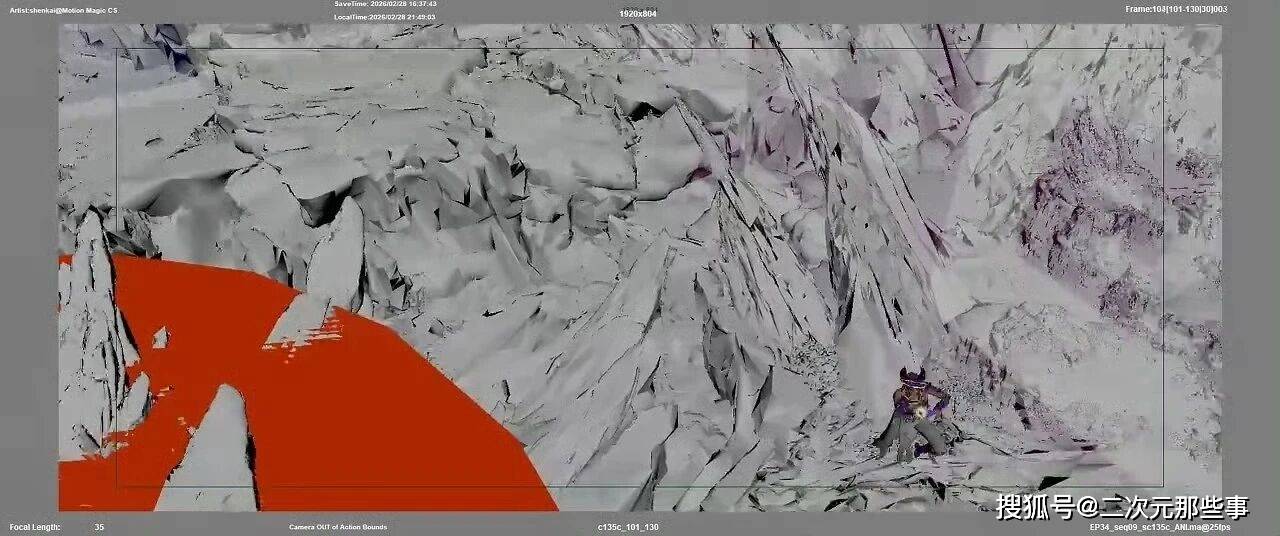1280x536 pixels.
Task: Click the EP34_seq09_sc135c_ANI.ma@25fps file label
Action: point(1160,527)
